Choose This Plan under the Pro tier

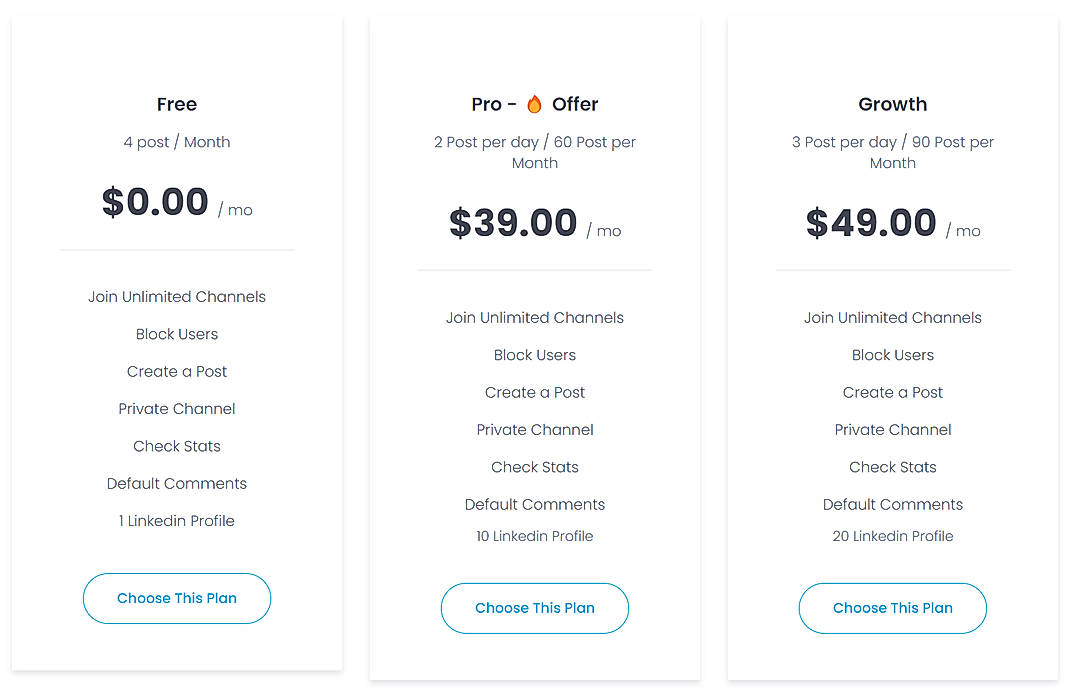[534, 608]
